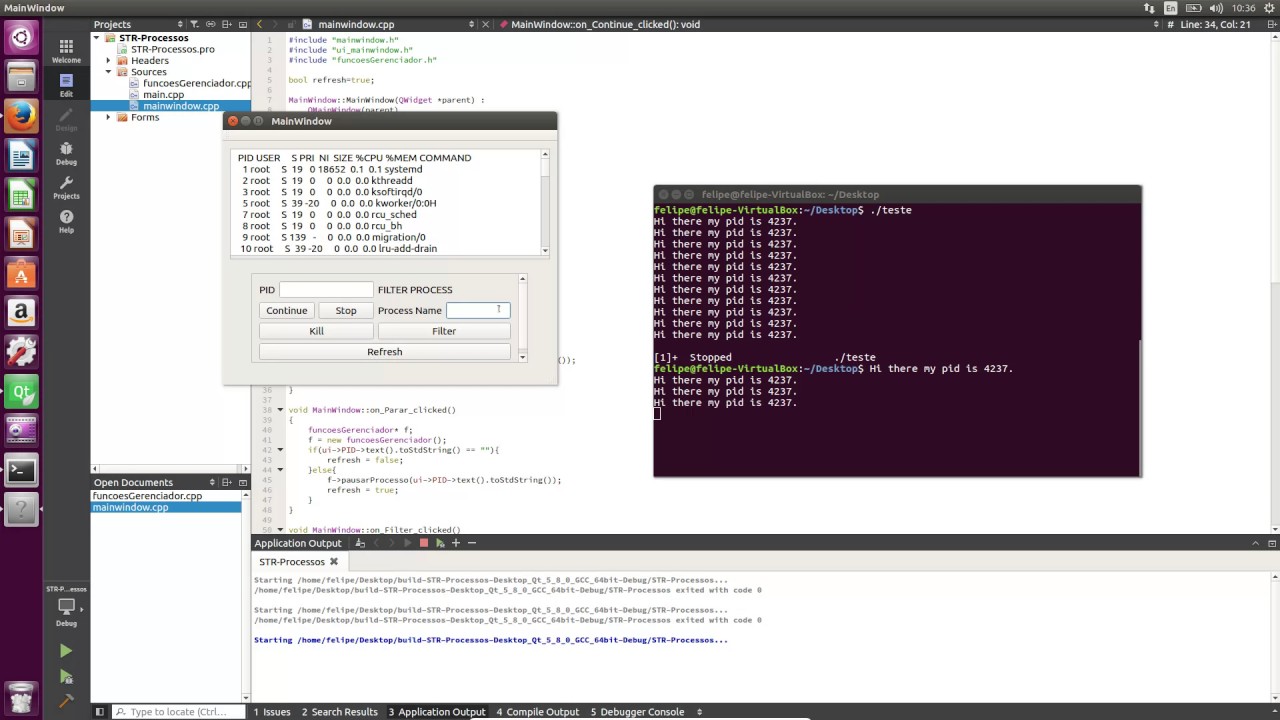Close the STR-Processos output tab

point(334,562)
